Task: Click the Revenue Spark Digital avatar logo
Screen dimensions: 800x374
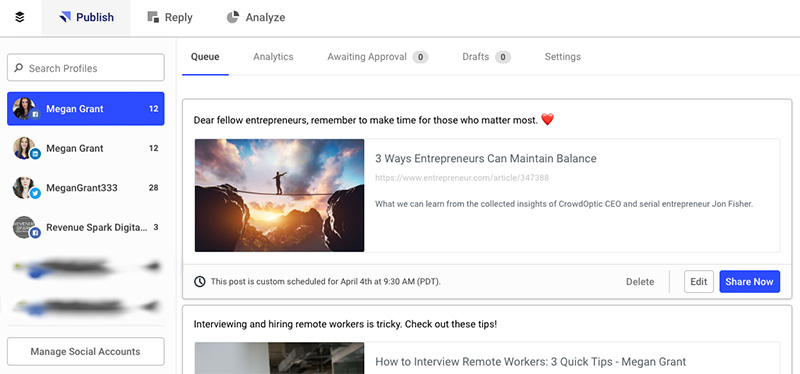Action: 26,228
